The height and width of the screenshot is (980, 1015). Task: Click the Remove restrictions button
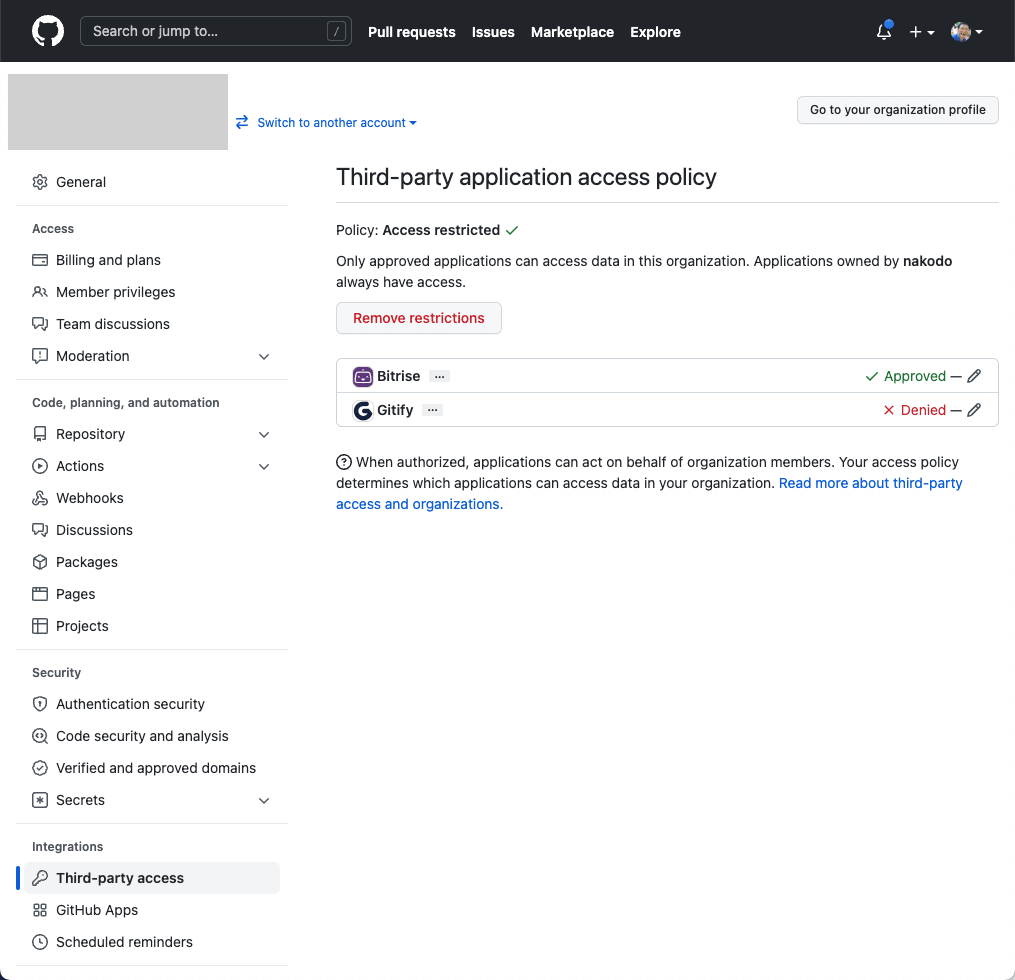click(419, 318)
